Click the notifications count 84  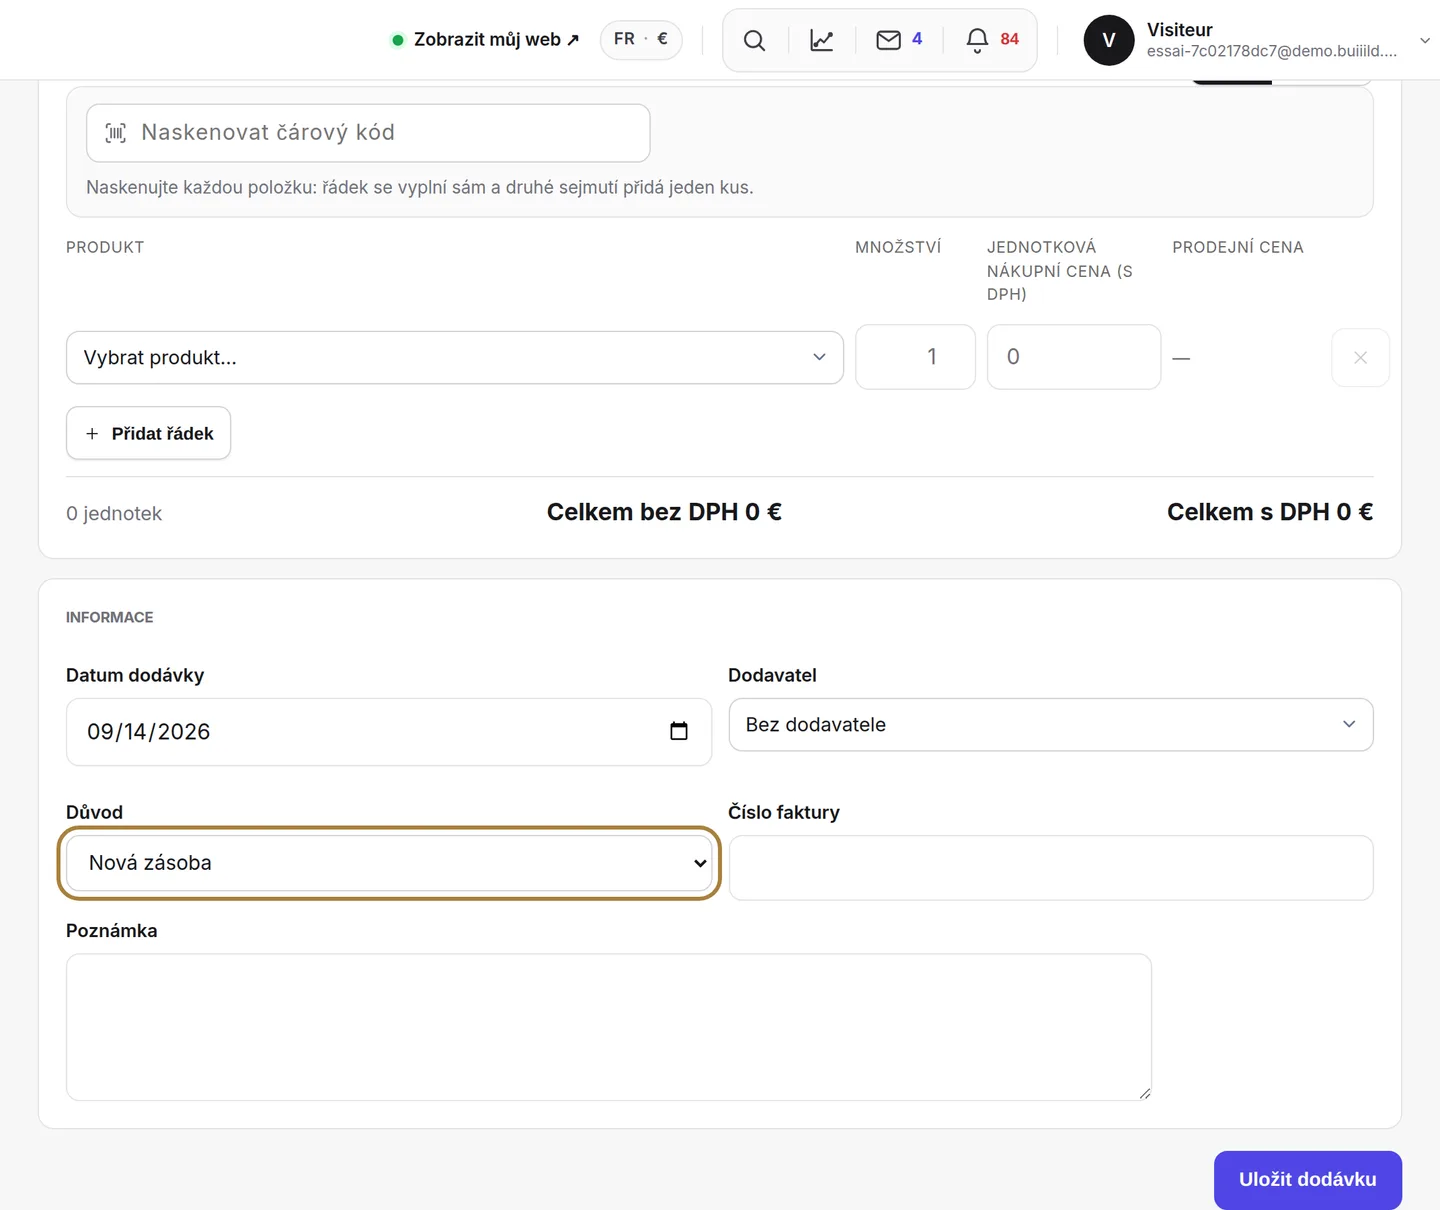click(x=1010, y=39)
